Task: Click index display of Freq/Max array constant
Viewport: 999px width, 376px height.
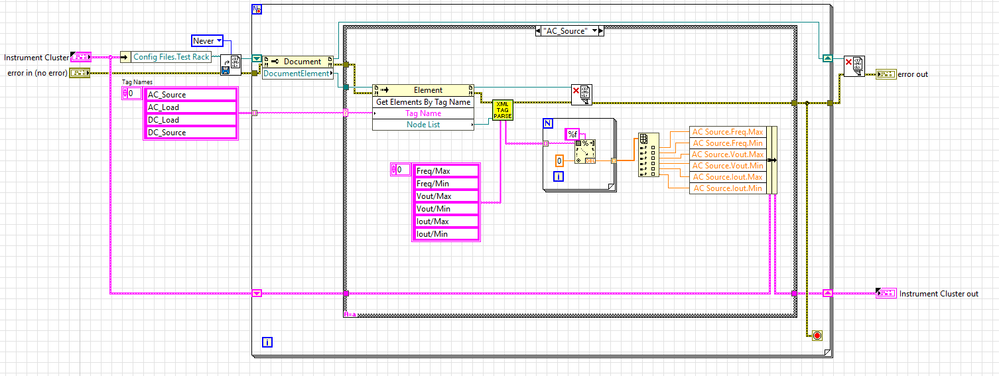Action: (x=400, y=170)
